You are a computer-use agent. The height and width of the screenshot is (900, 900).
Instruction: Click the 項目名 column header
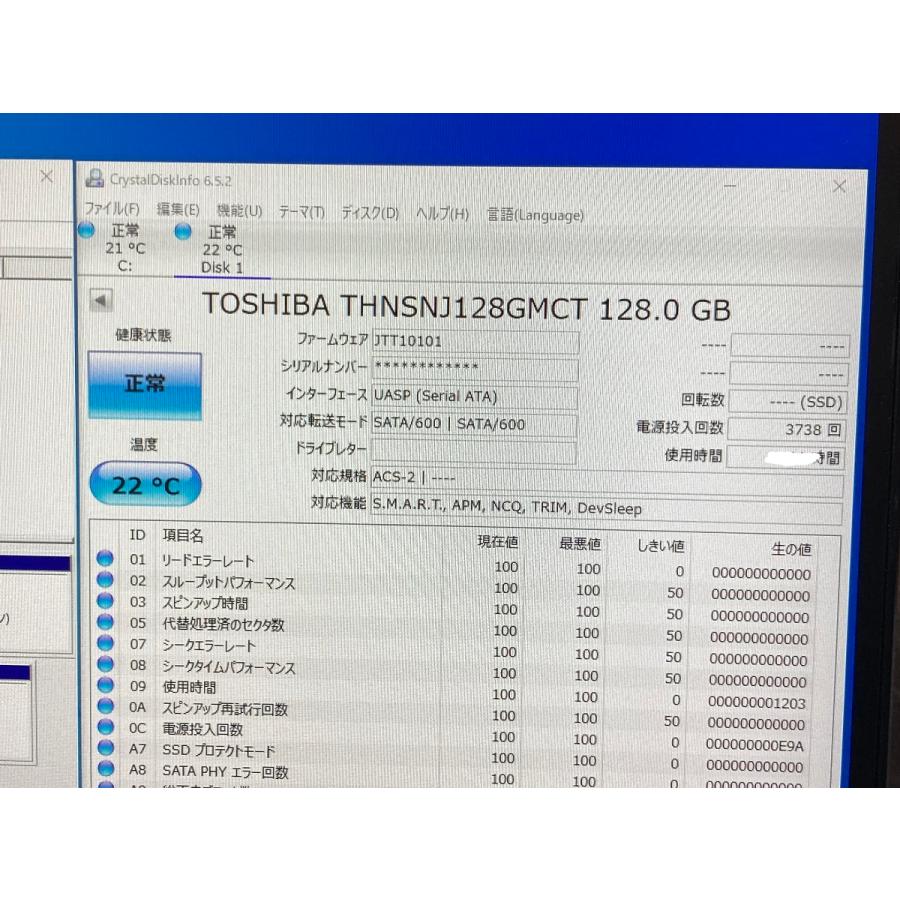[183, 536]
